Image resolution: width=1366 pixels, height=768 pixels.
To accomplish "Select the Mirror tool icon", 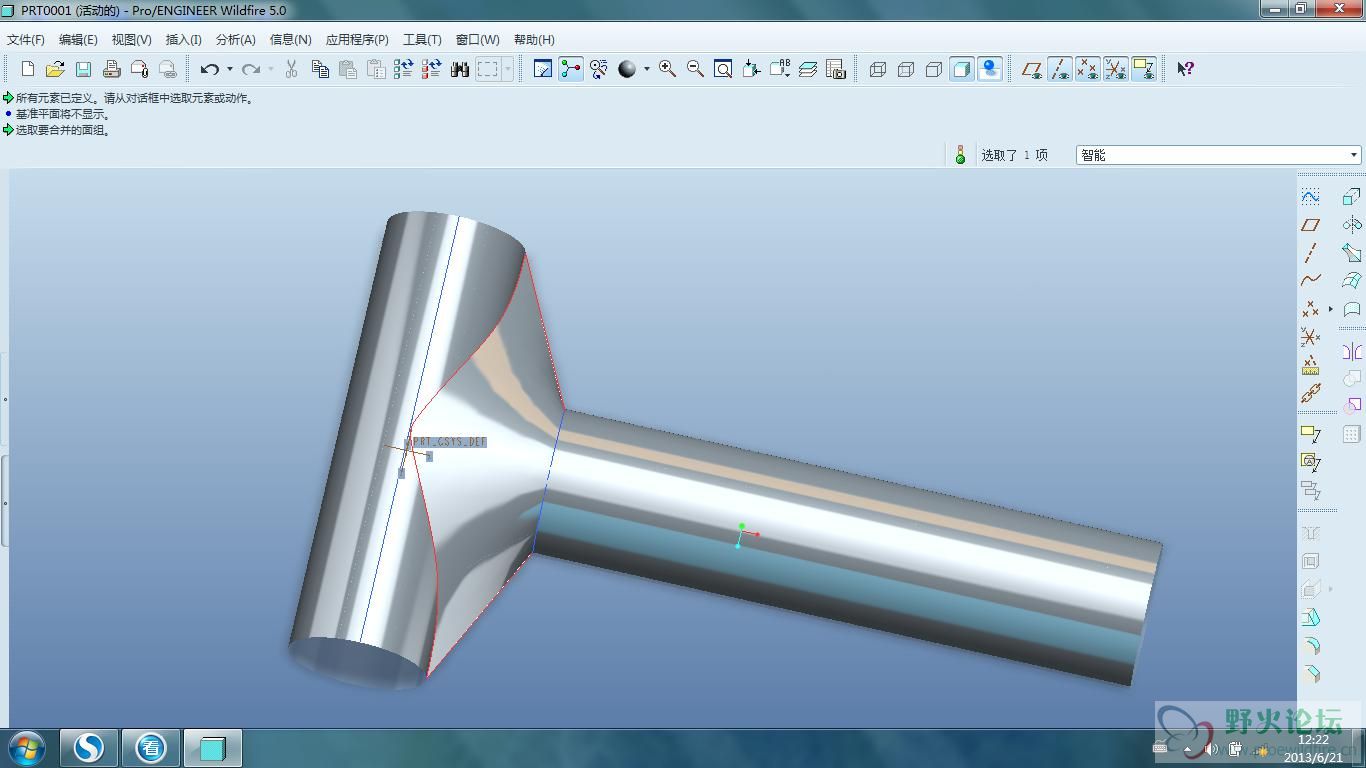I will [x=1352, y=352].
